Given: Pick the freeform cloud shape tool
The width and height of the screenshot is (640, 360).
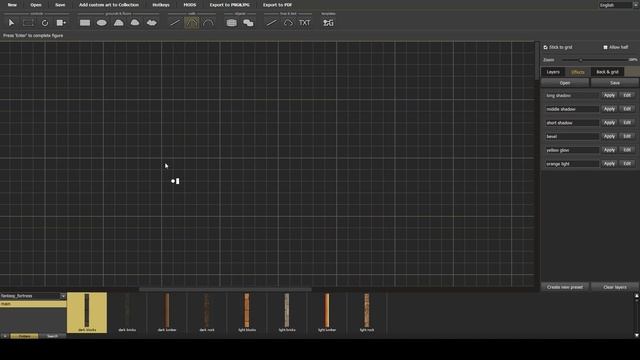Looking at the screenshot, I should tap(152, 23).
